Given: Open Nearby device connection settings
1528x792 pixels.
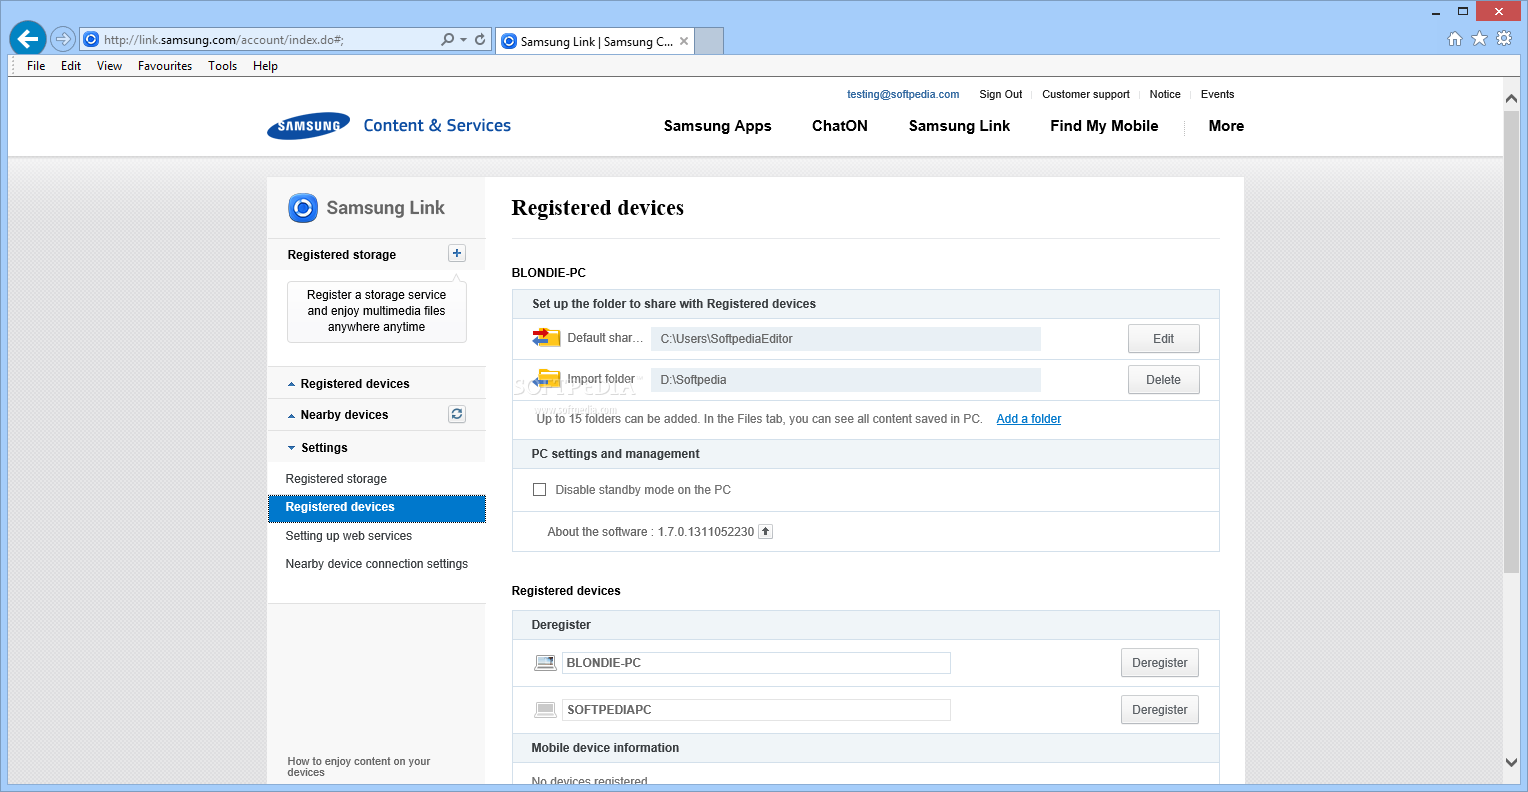Looking at the screenshot, I should [377, 564].
